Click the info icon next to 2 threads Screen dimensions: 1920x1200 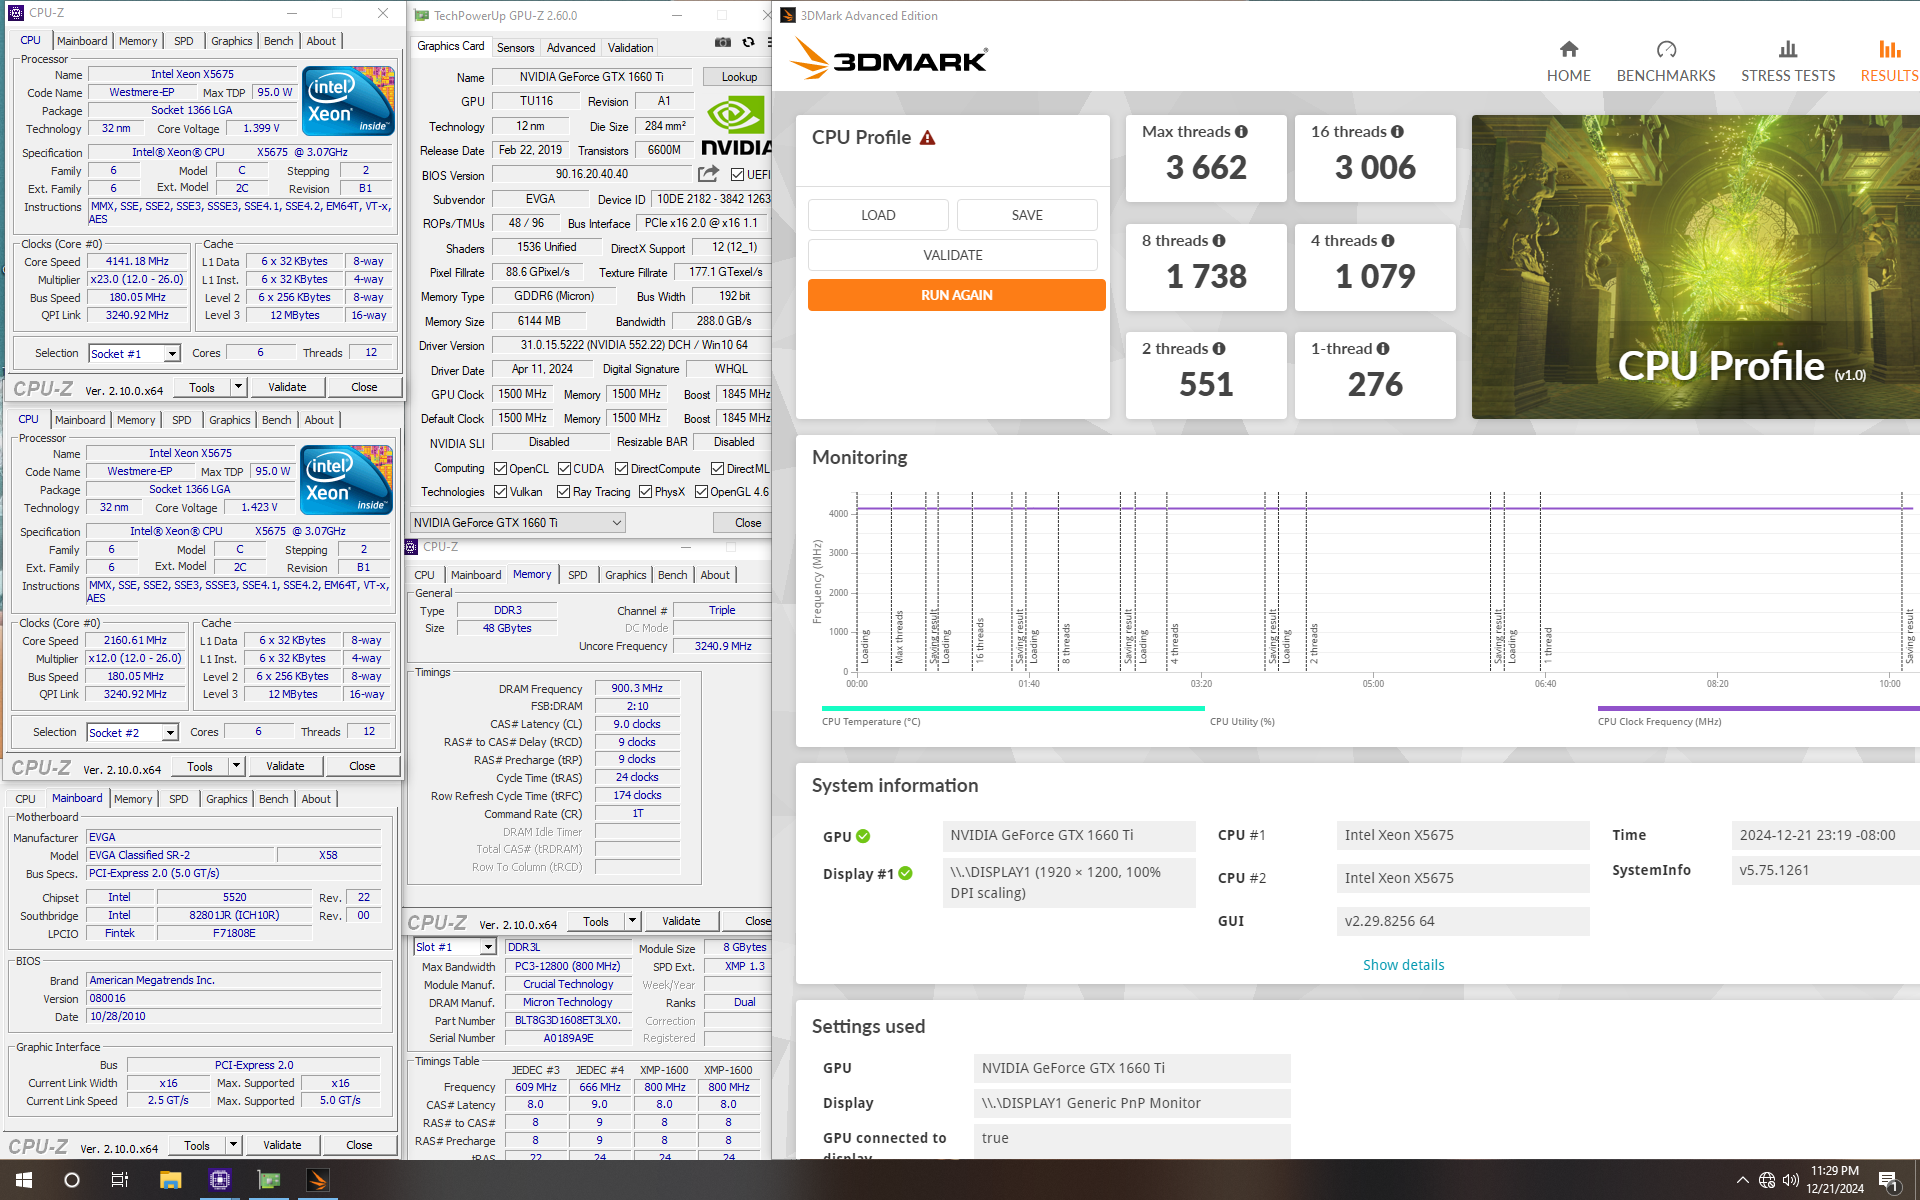tap(1219, 349)
